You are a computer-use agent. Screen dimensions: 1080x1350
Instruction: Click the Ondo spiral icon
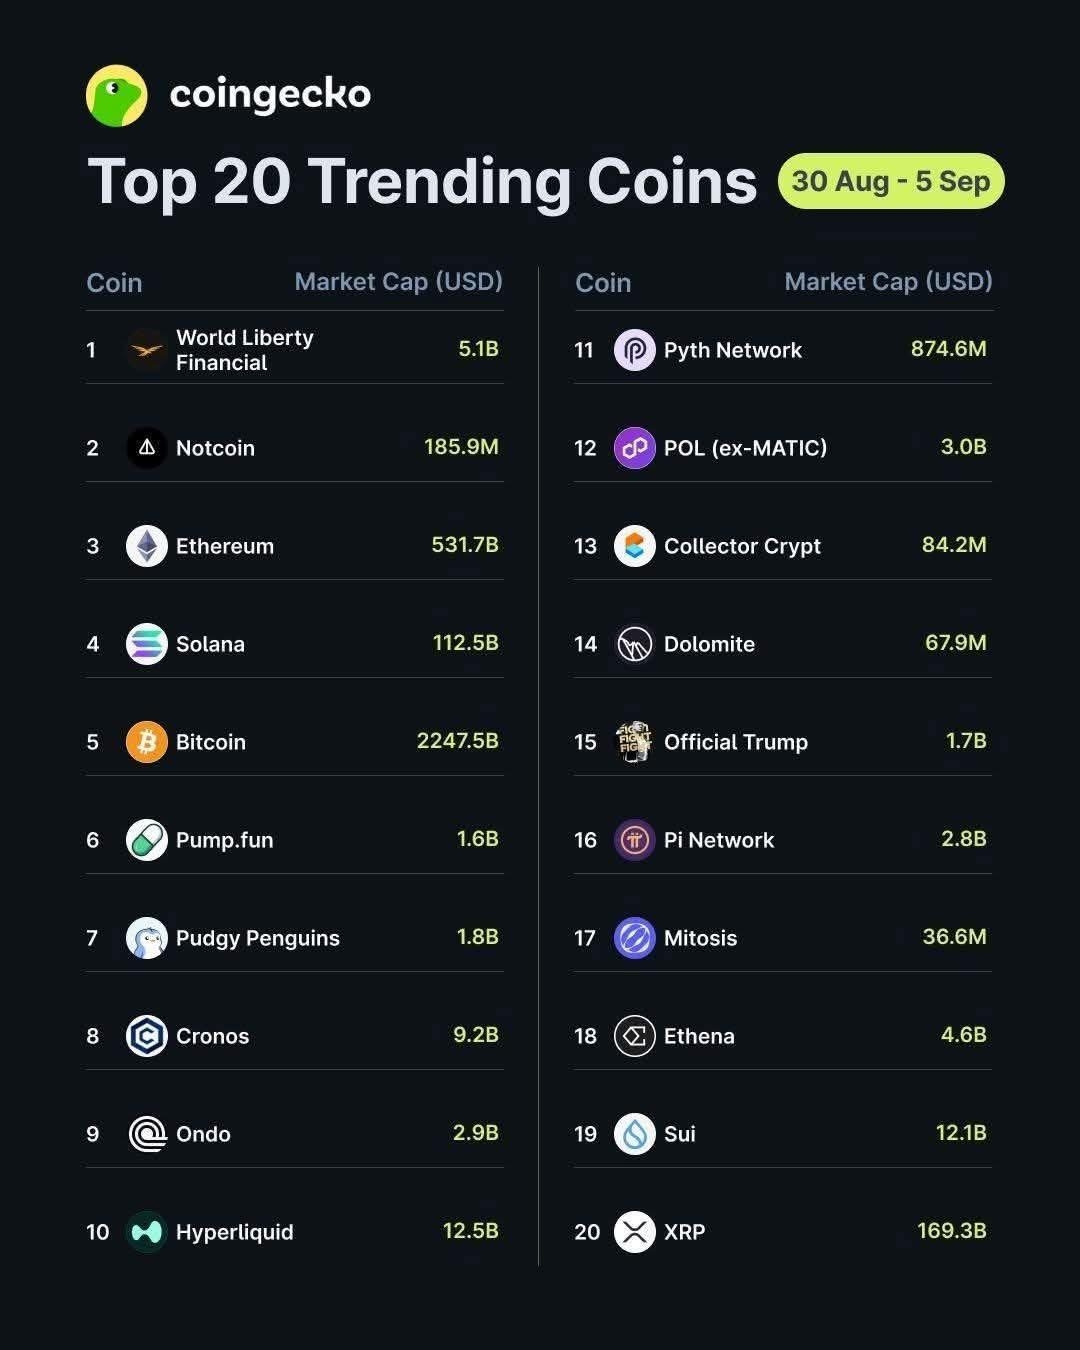(x=147, y=1134)
